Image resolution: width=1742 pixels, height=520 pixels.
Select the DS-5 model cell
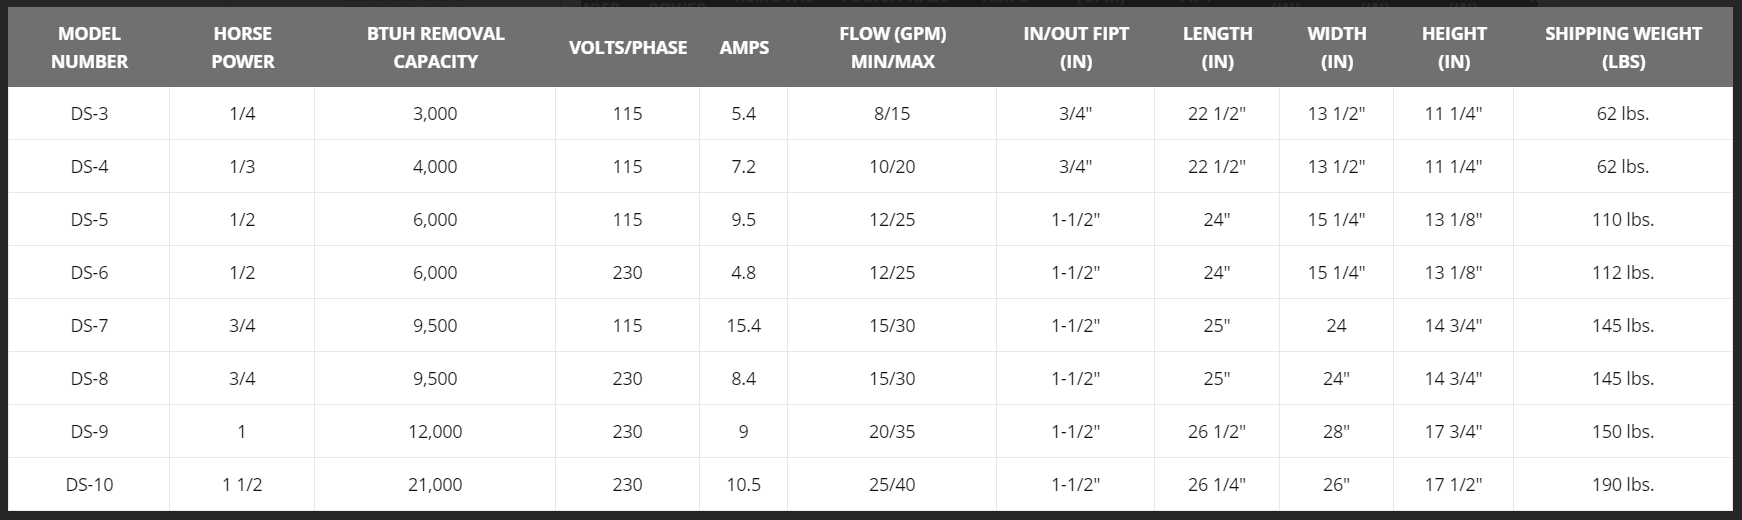pos(89,220)
